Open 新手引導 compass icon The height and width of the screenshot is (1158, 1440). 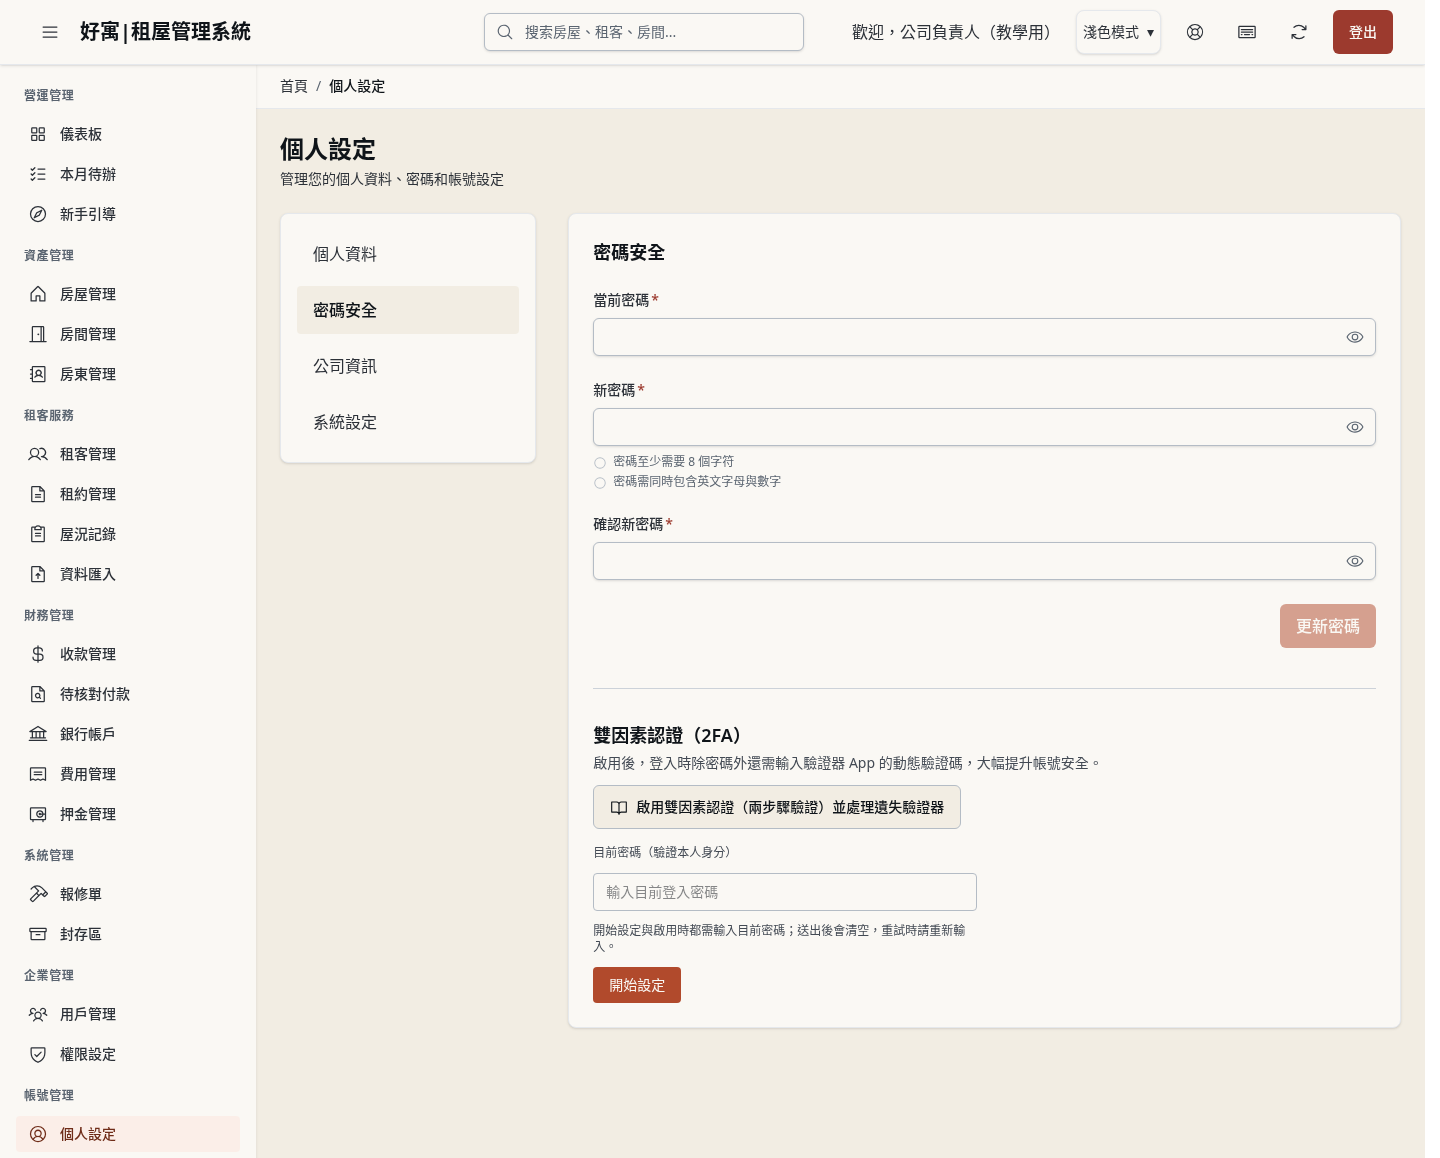point(38,214)
